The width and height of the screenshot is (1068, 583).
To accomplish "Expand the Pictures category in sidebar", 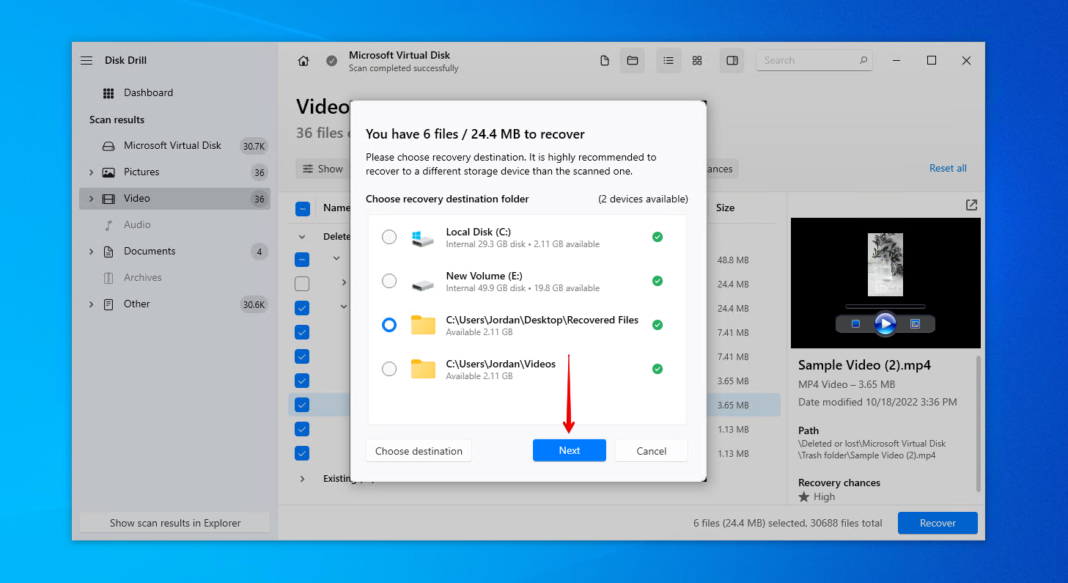I will pyautogui.click(x=91, y=172).
